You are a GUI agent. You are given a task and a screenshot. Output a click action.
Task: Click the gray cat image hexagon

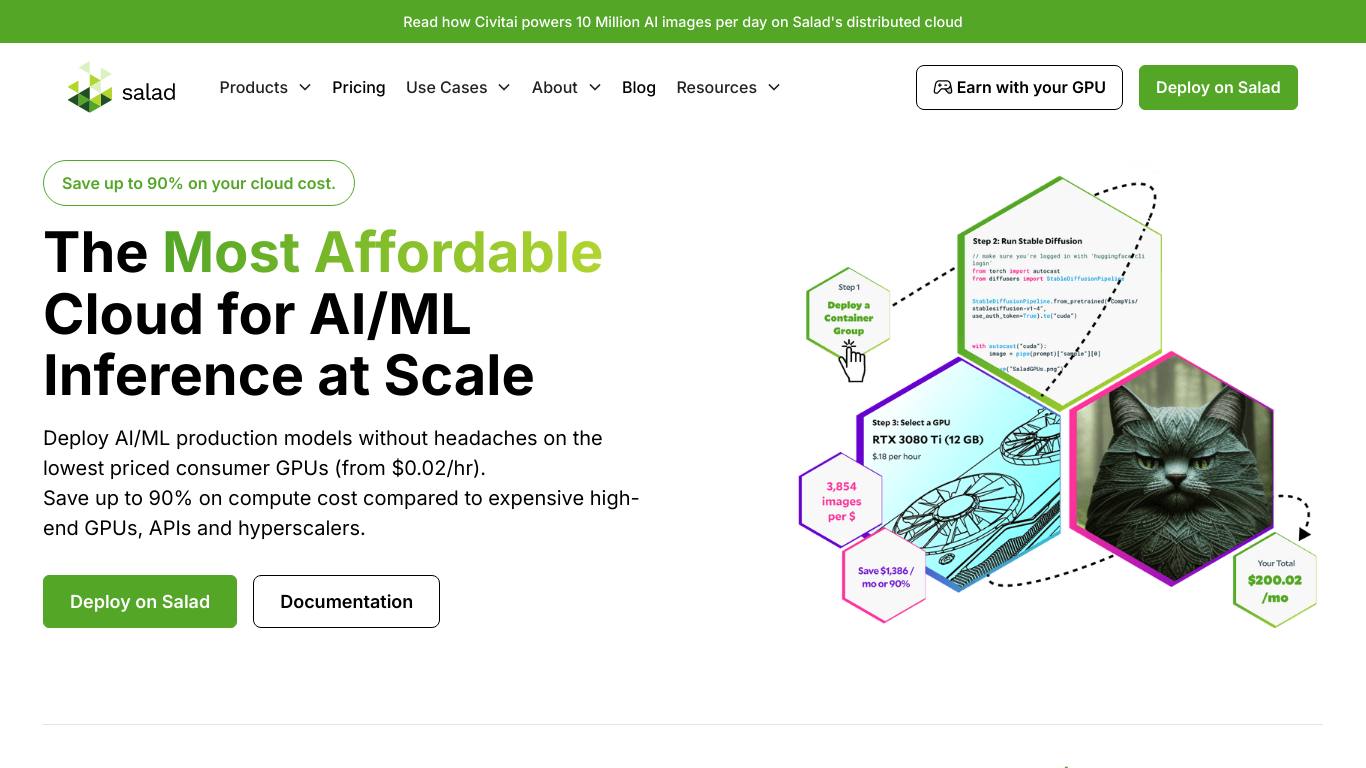point(1172,467)
